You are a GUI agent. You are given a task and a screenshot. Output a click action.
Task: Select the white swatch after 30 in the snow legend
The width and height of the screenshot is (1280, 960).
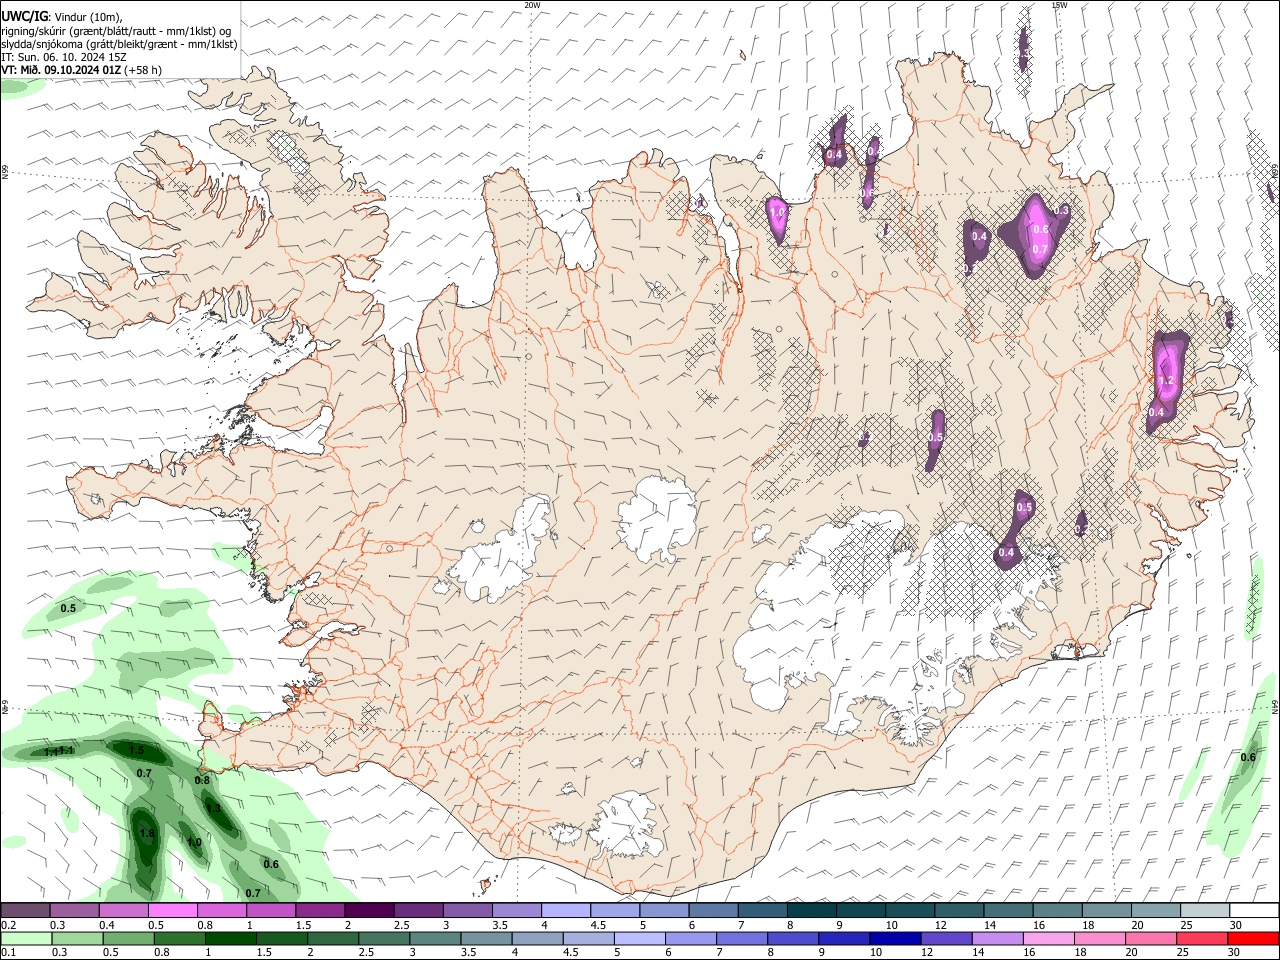[x=1253, y=910]
